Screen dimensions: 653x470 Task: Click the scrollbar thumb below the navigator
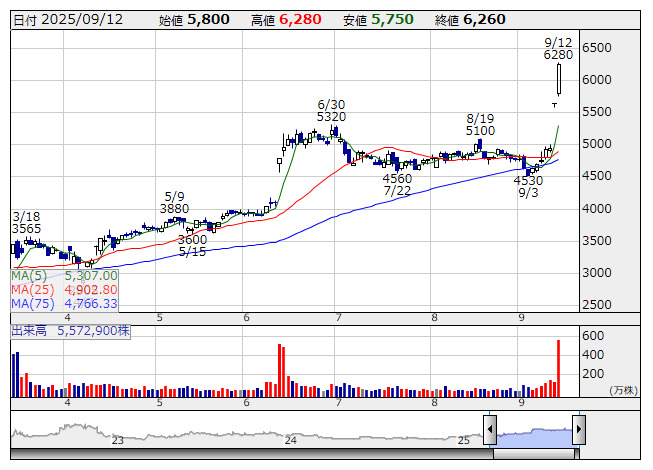(534, 455)
